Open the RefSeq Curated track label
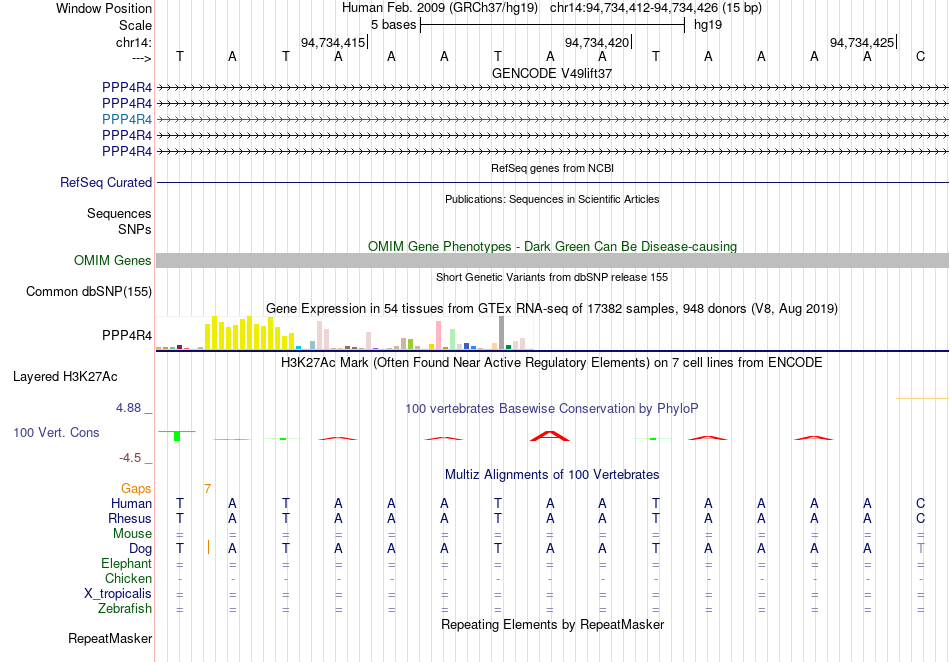 (106, 182)
